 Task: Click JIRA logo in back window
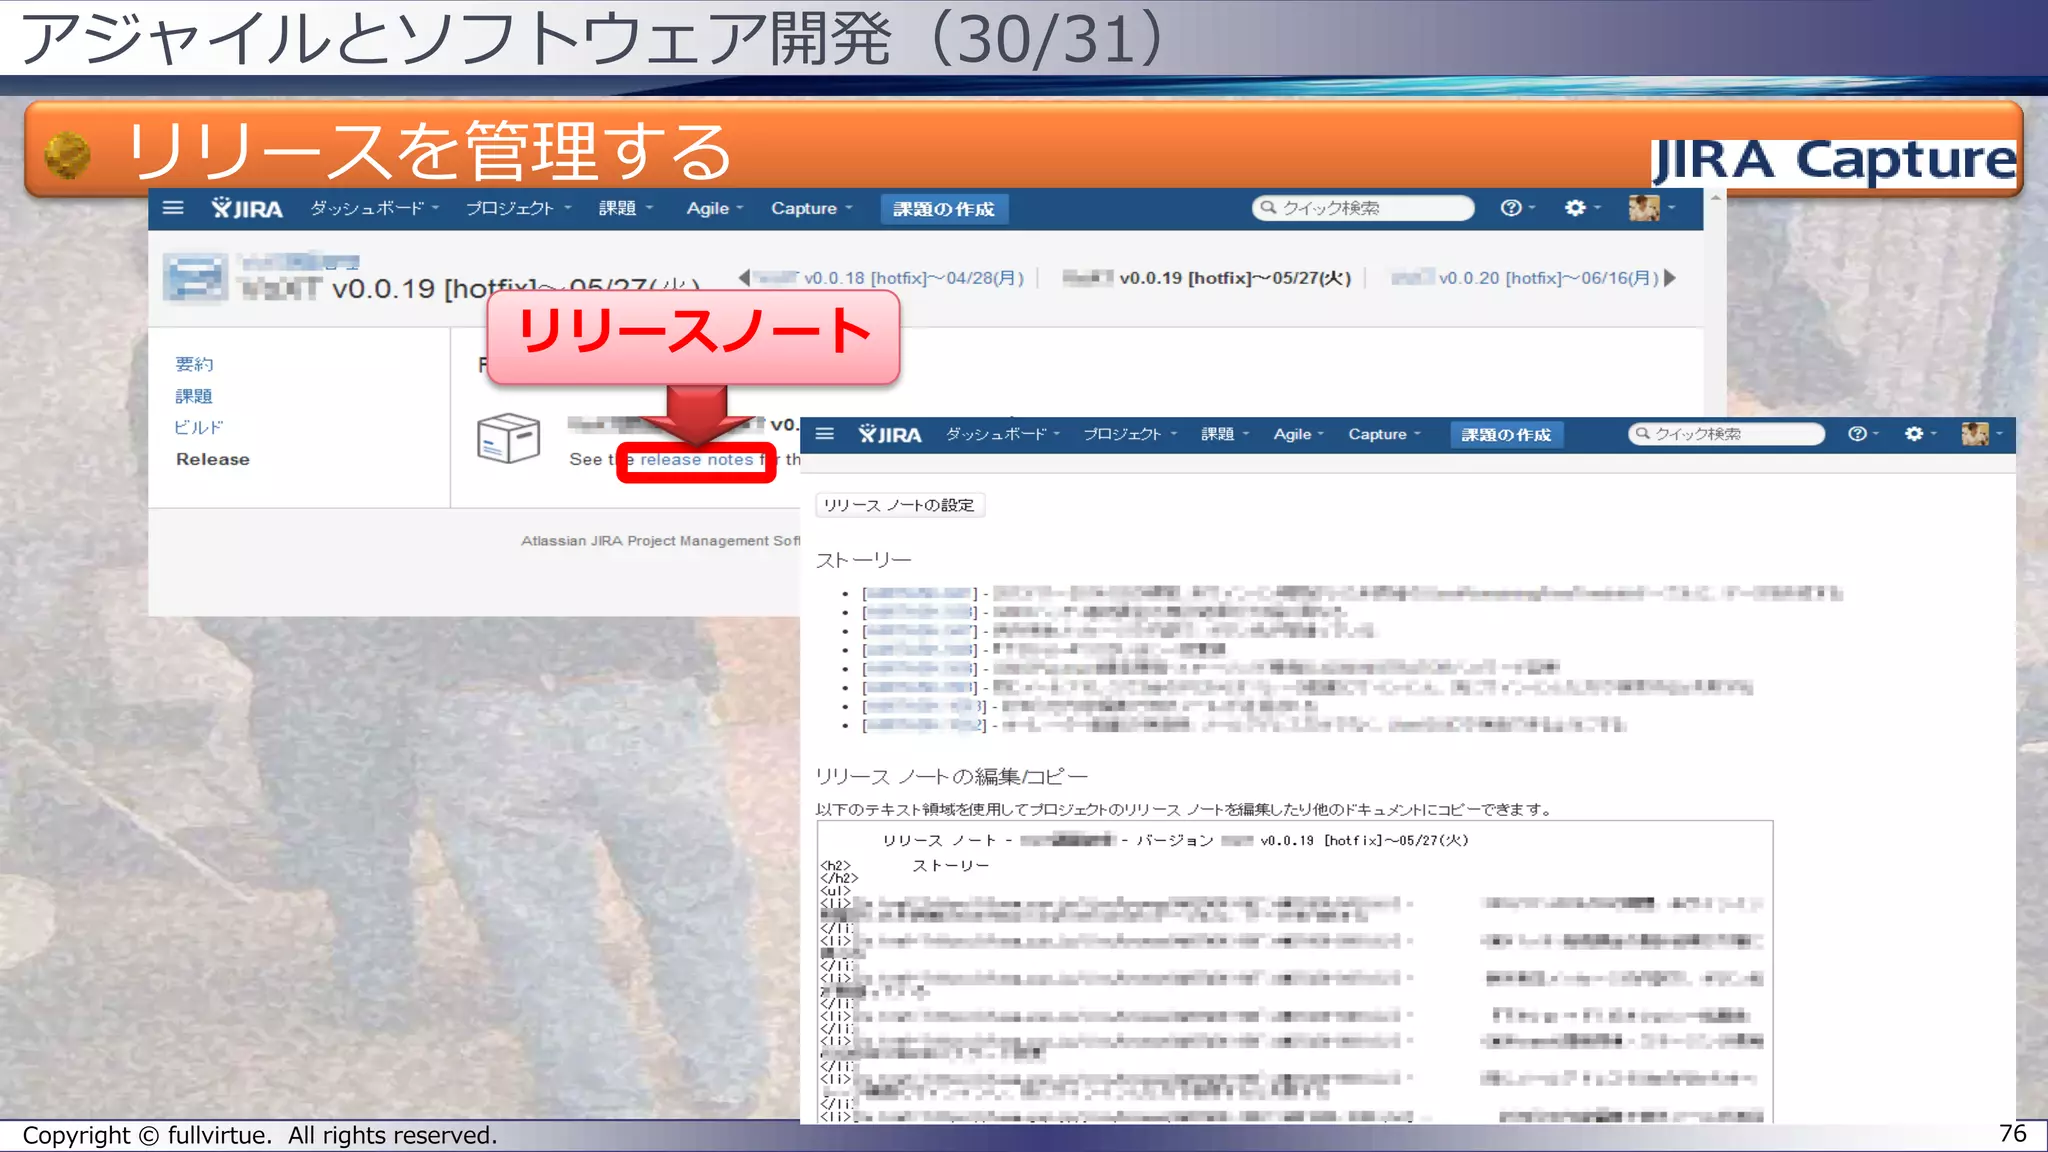[x=247, y=208]
